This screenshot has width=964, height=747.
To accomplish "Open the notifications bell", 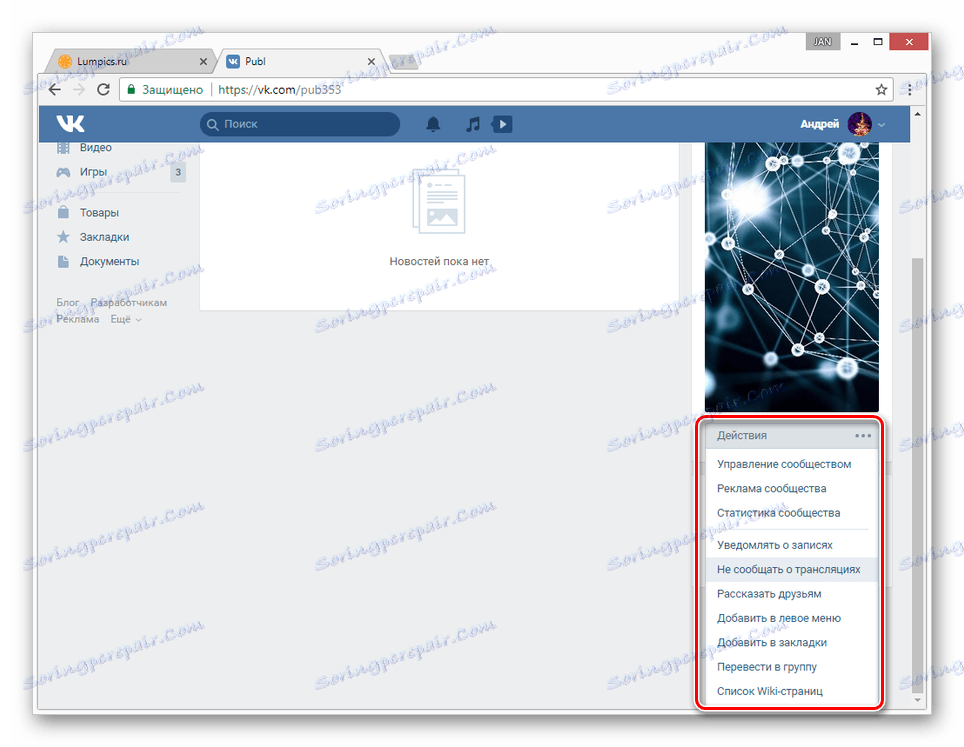I will pyautogui.click(x=433, y=124).
